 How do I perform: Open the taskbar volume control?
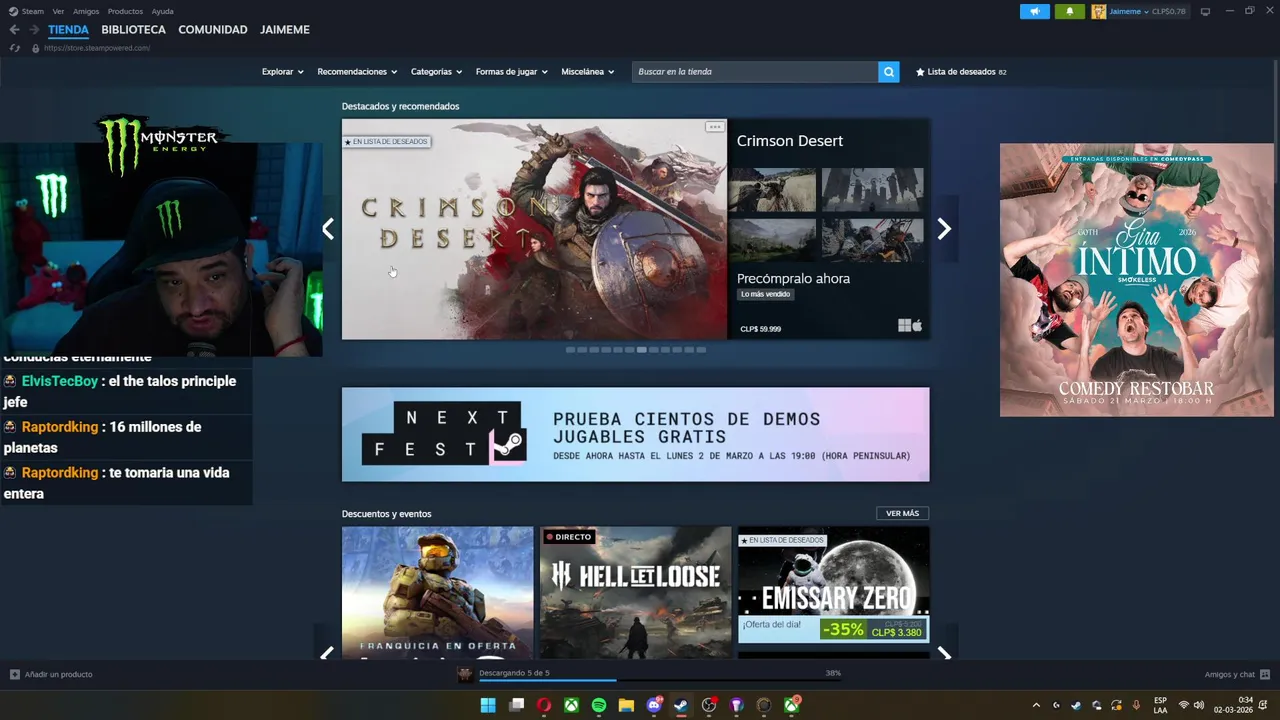(1198, 705)
